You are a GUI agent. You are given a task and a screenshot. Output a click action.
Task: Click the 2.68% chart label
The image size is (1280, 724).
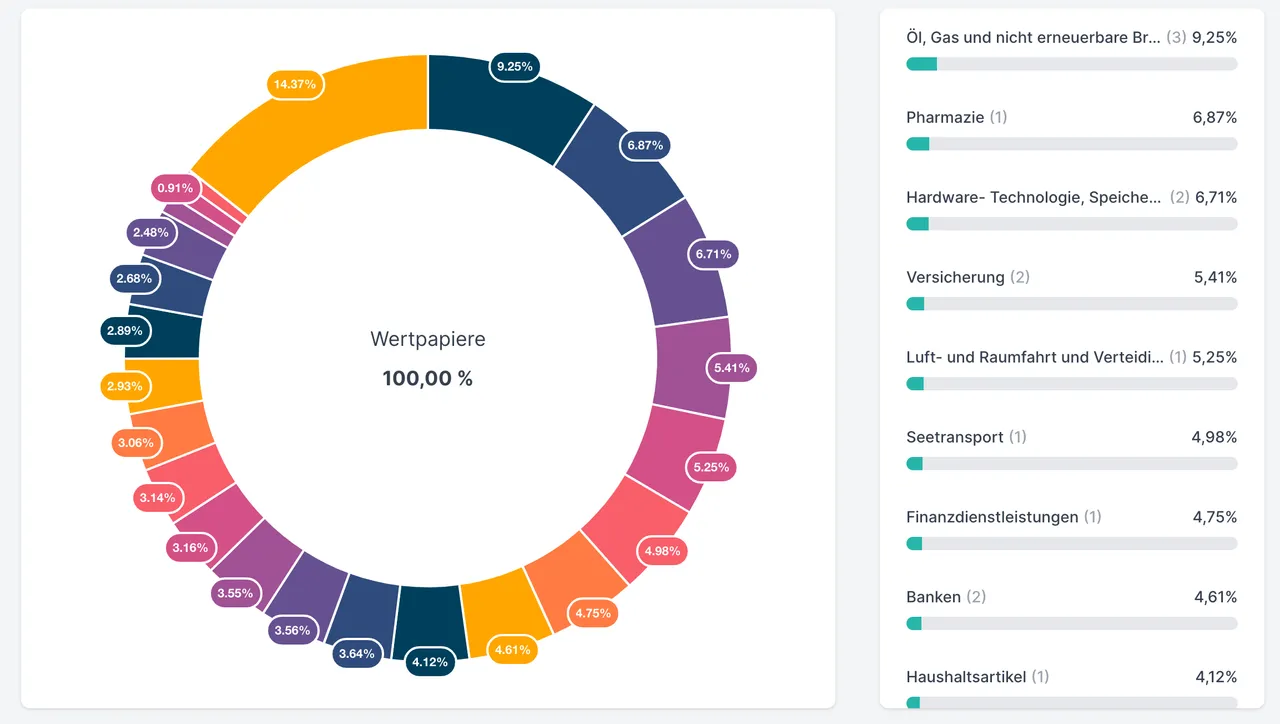[135, 279]
